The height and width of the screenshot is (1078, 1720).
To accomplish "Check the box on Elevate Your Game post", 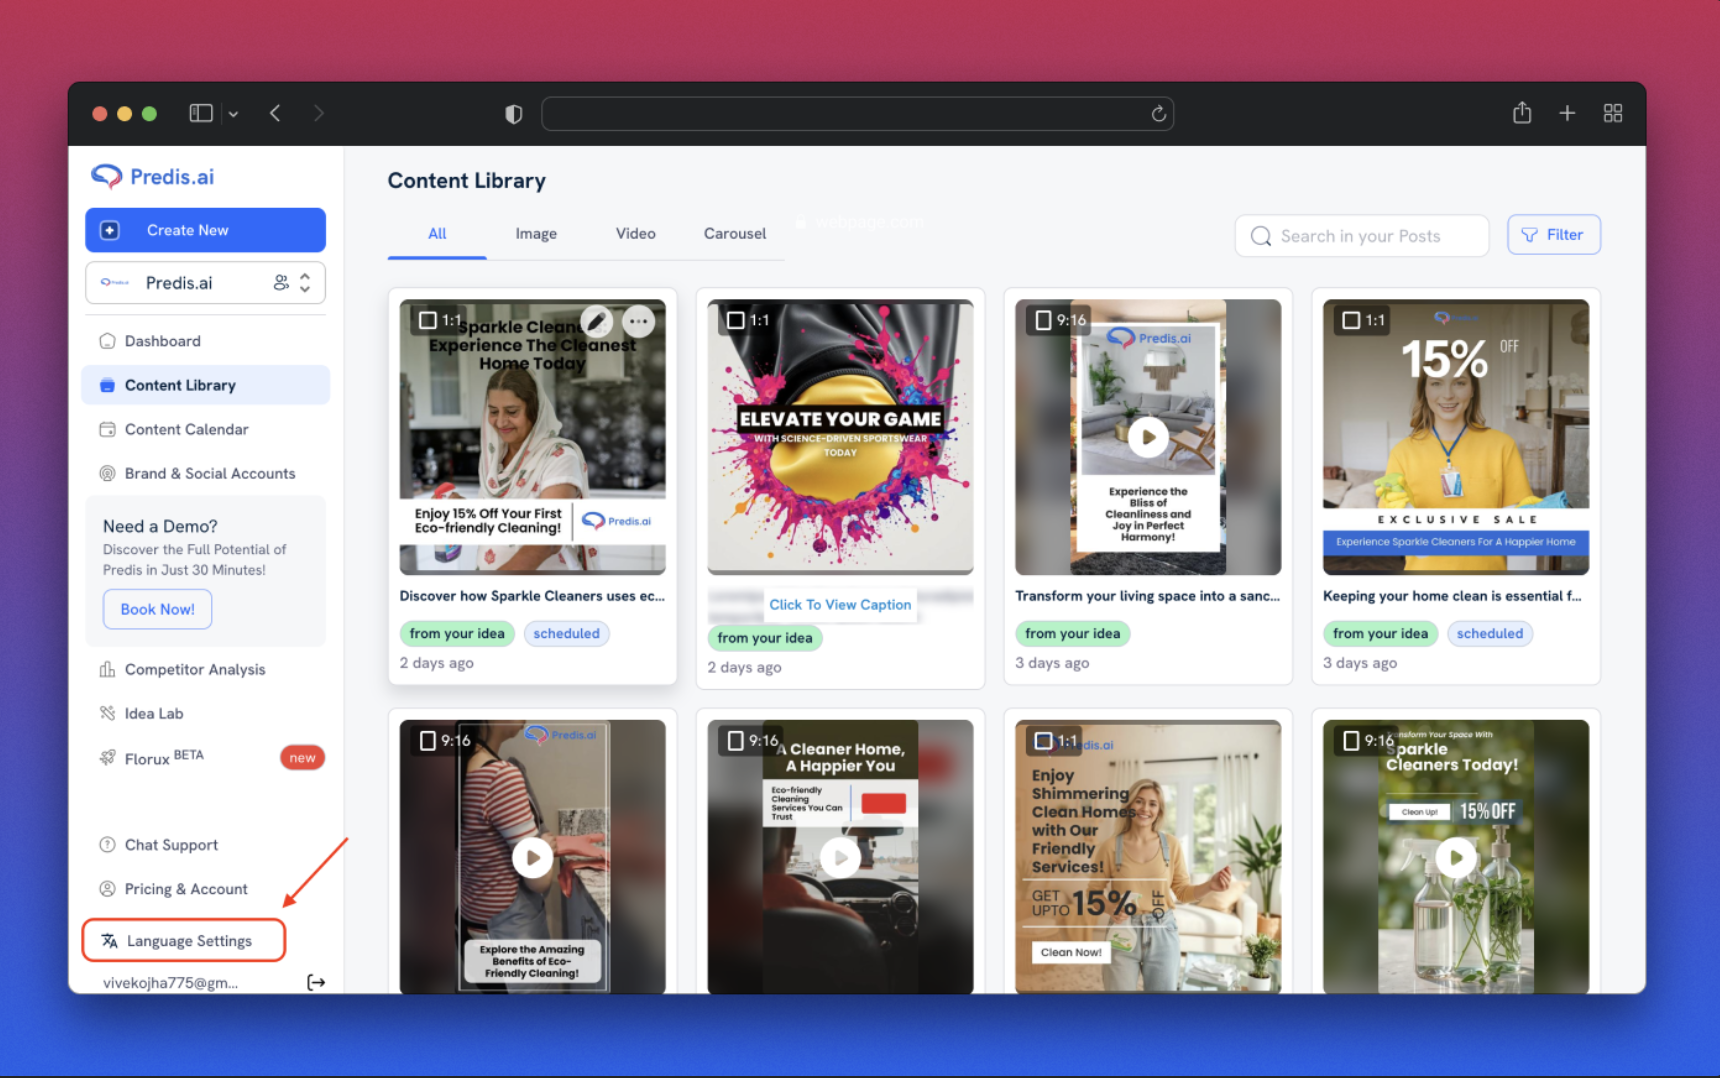I will [x=736, y=320].
